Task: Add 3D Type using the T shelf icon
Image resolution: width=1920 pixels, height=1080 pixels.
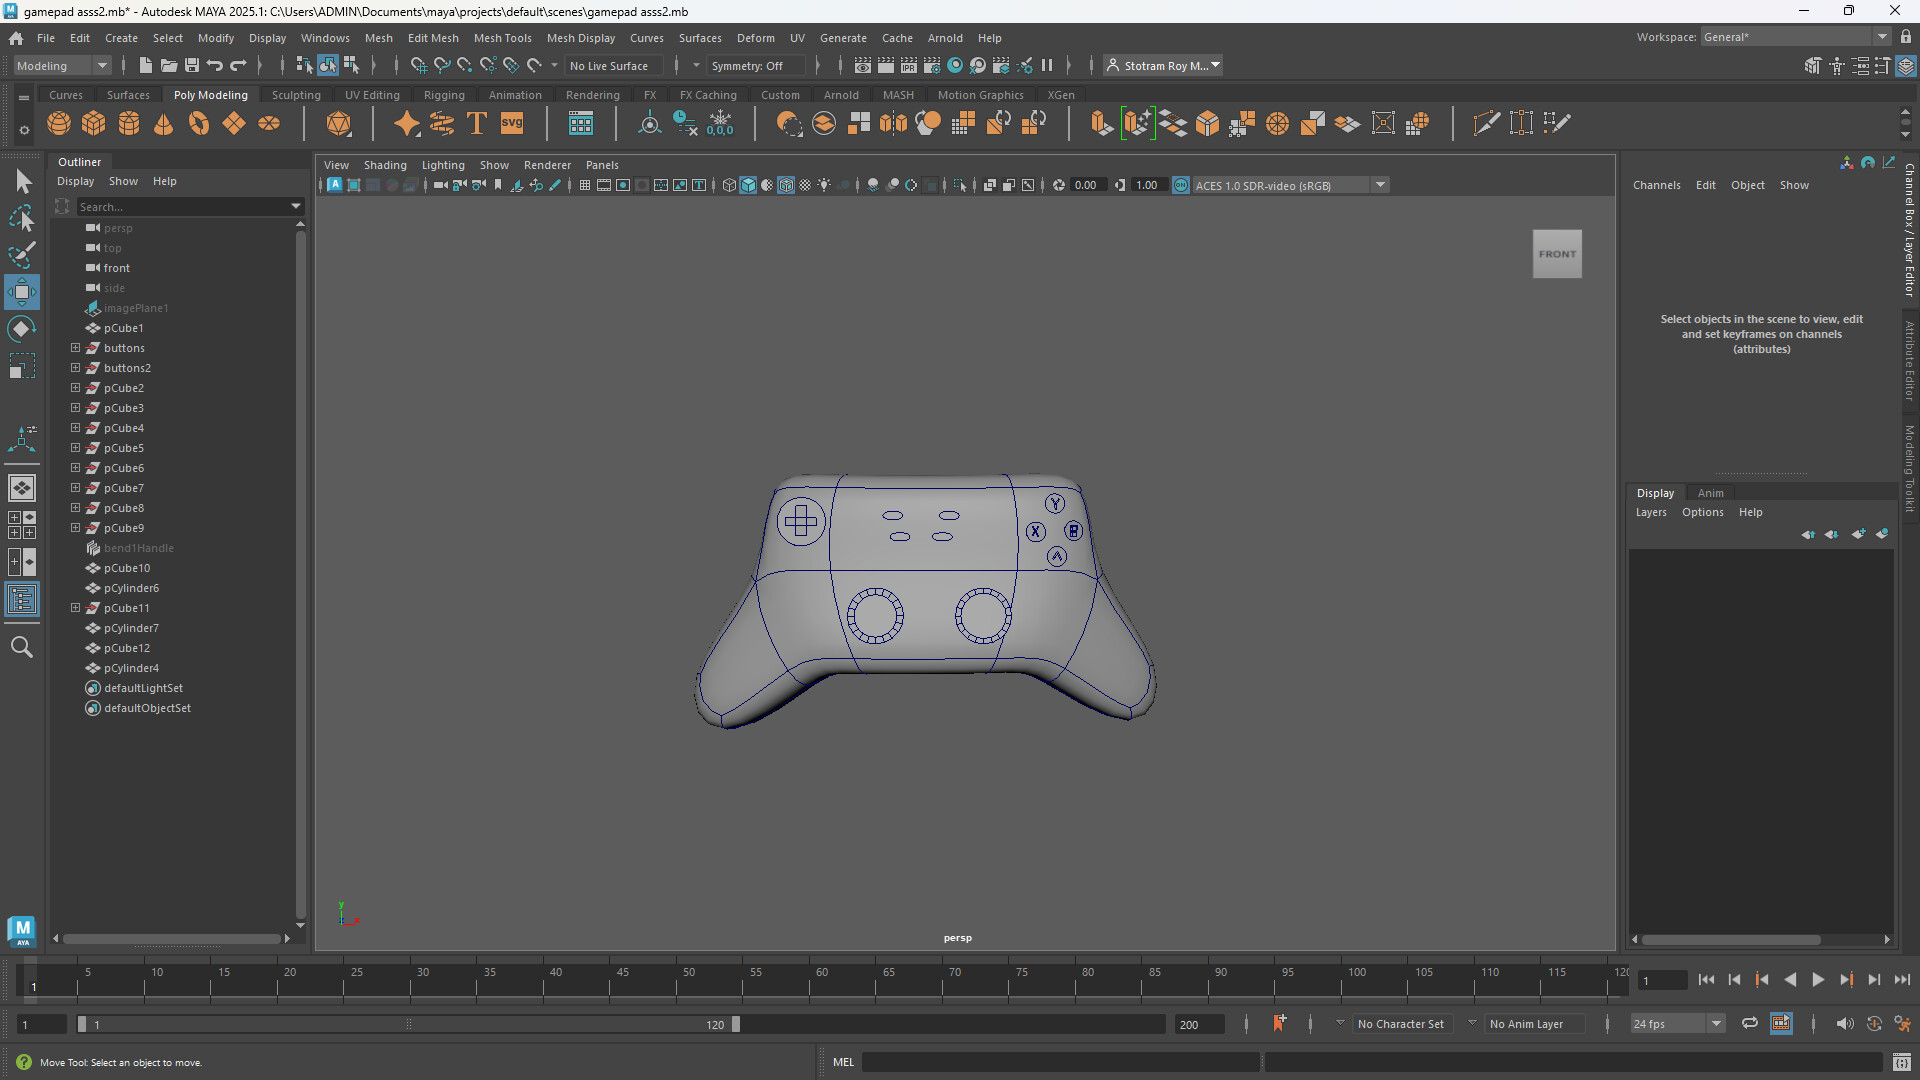Action: (x=476, y=122)
